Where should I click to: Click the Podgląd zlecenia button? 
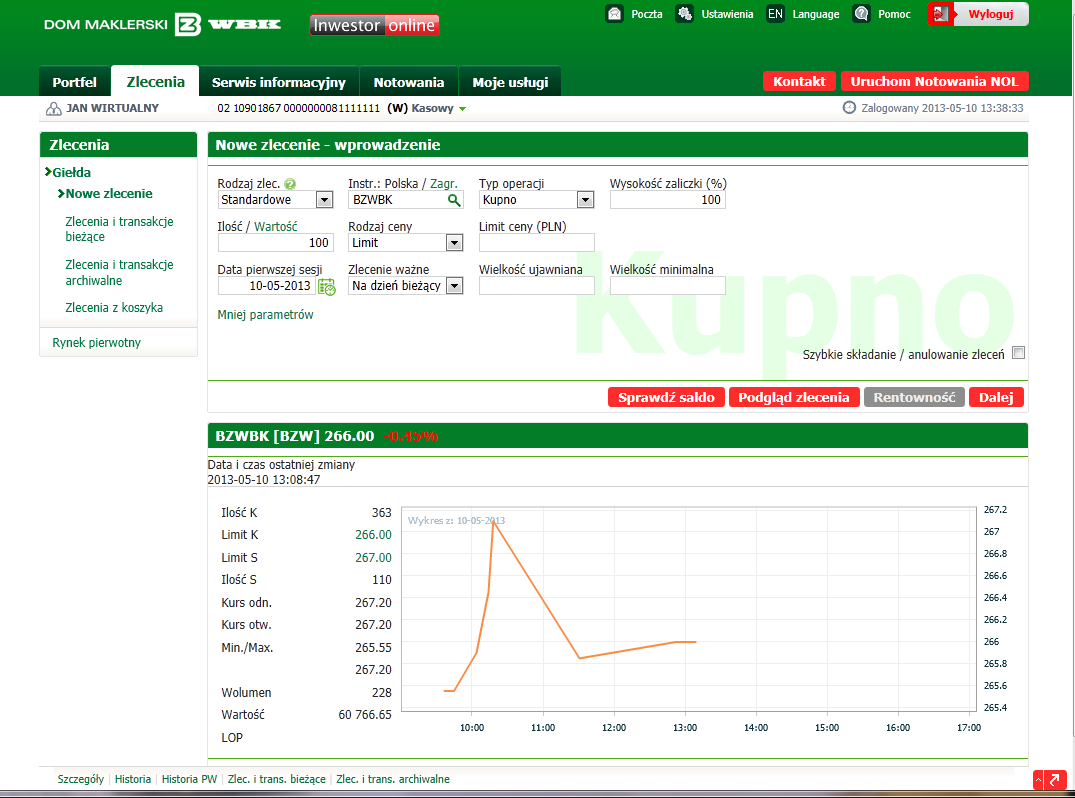[x=794, y=398]
